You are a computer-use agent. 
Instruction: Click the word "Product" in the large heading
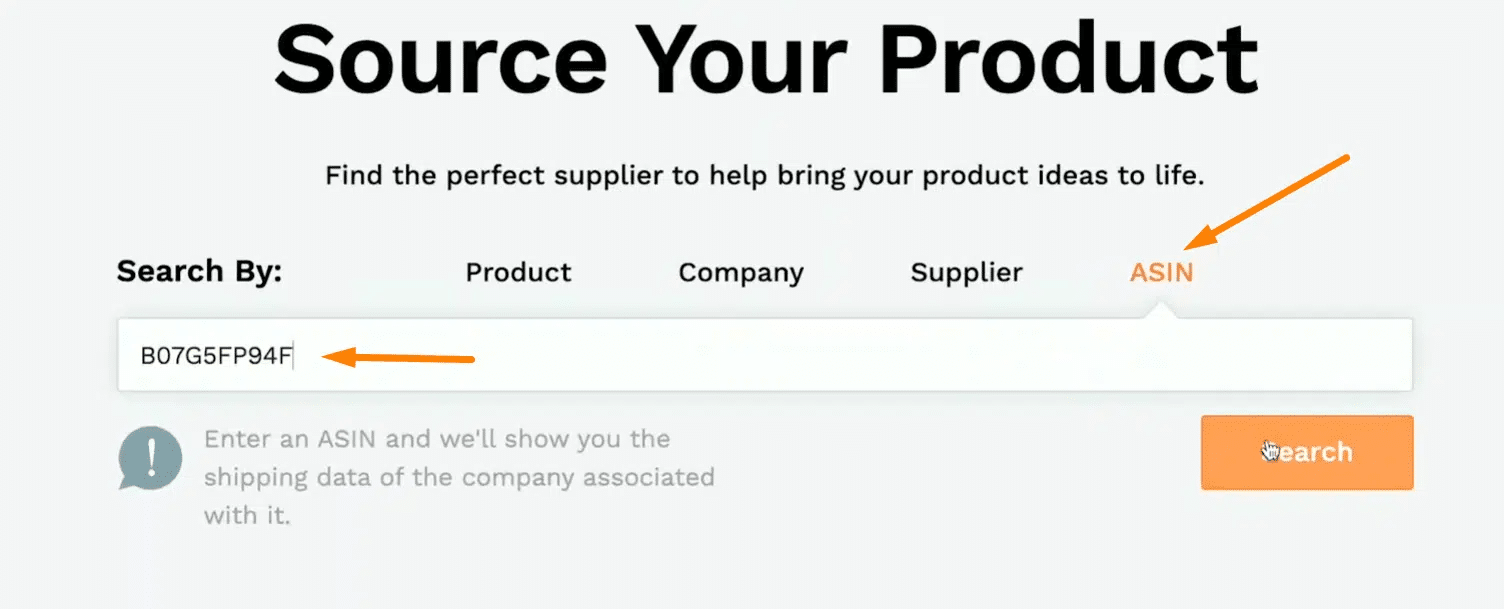pyautogui.click(x=1067, y=58)
